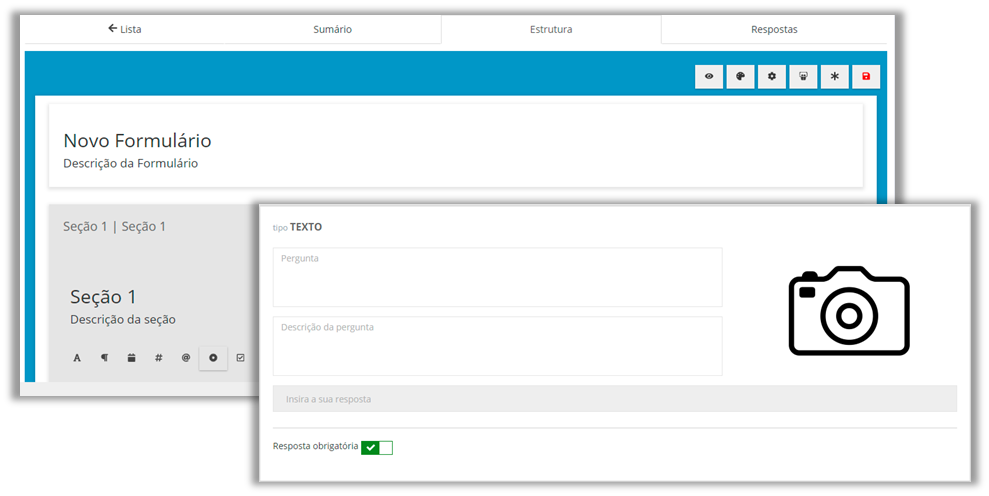Screen dimensions: 989x496
Task: Click the camera image placeholder
Action: click(x=849, y=310)
